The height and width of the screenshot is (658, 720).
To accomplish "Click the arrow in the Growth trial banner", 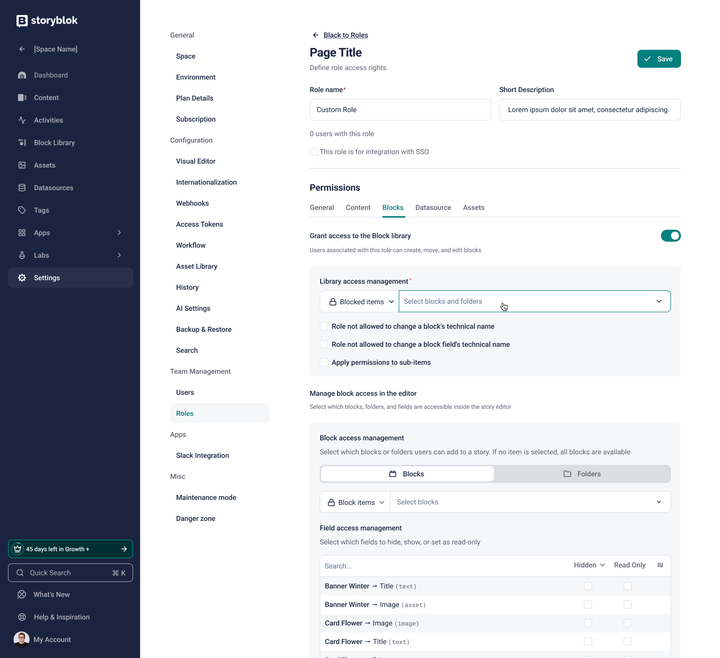I will coord(124,549).
